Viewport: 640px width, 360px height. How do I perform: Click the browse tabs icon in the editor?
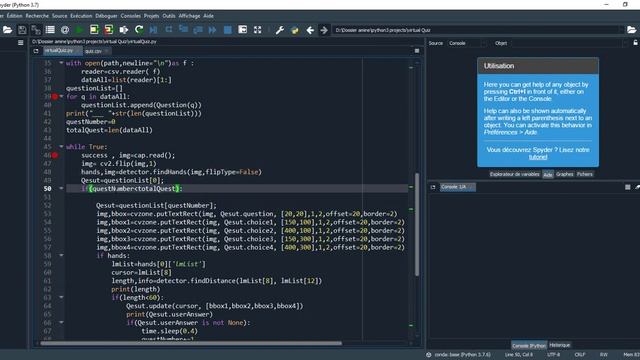click(x=36, y=51)
